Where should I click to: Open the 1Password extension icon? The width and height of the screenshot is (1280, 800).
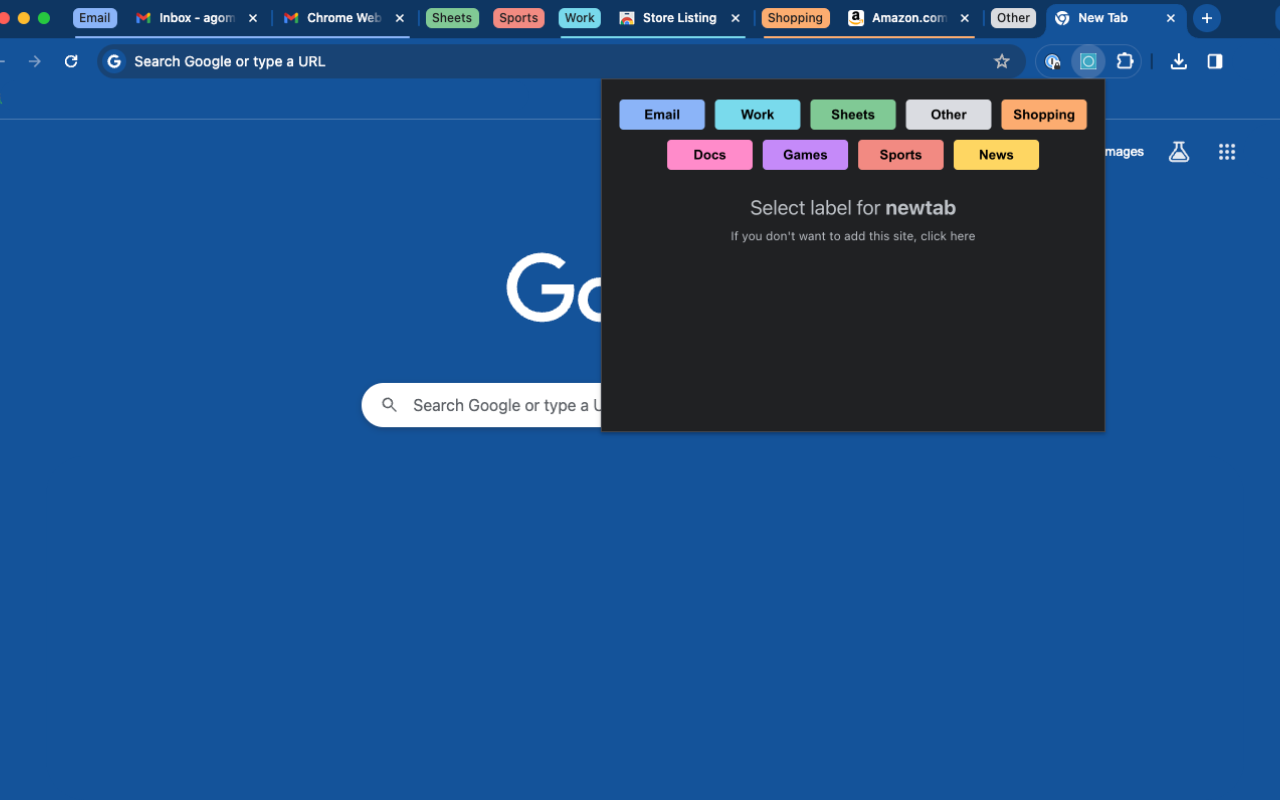(1052, 61)
